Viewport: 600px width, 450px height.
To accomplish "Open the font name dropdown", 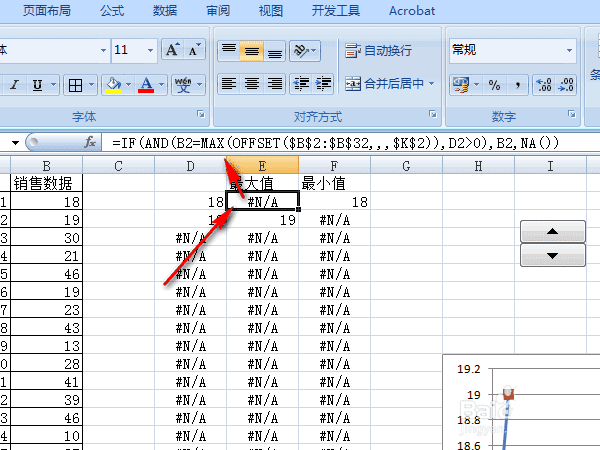I will (x=103, y=50).
